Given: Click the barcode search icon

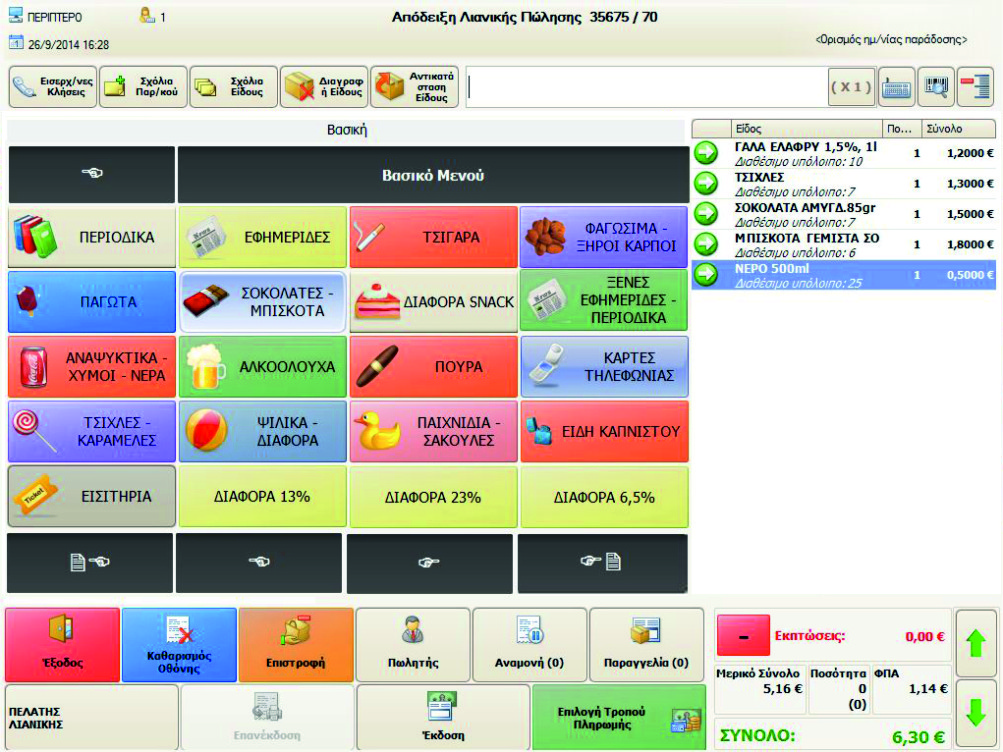Looking at the screenshot, I should (x=935, y=88).
